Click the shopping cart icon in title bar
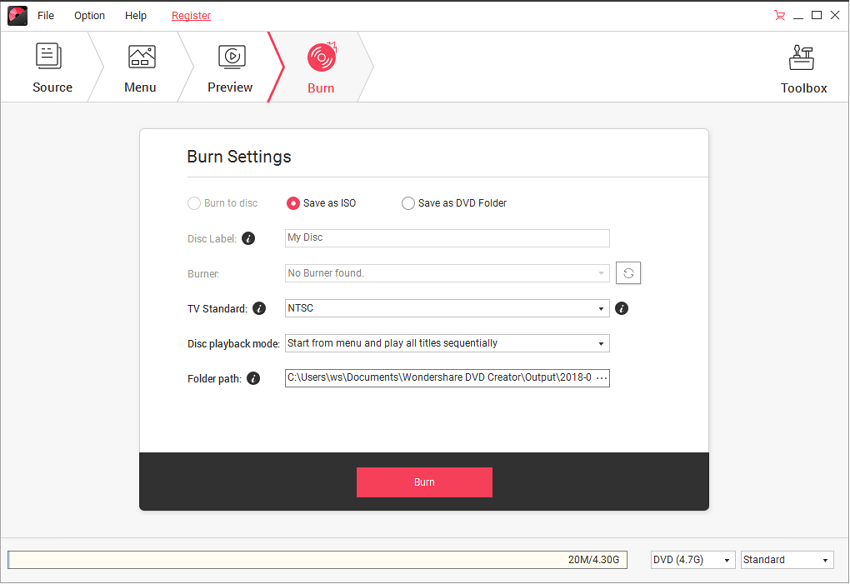 tap(779, 15)
